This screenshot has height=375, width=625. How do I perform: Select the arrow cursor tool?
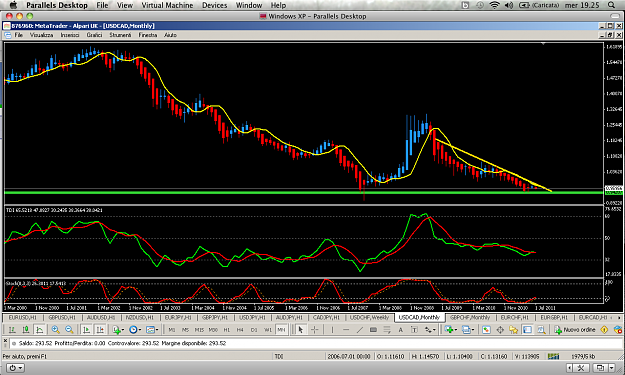pos(301,330)
